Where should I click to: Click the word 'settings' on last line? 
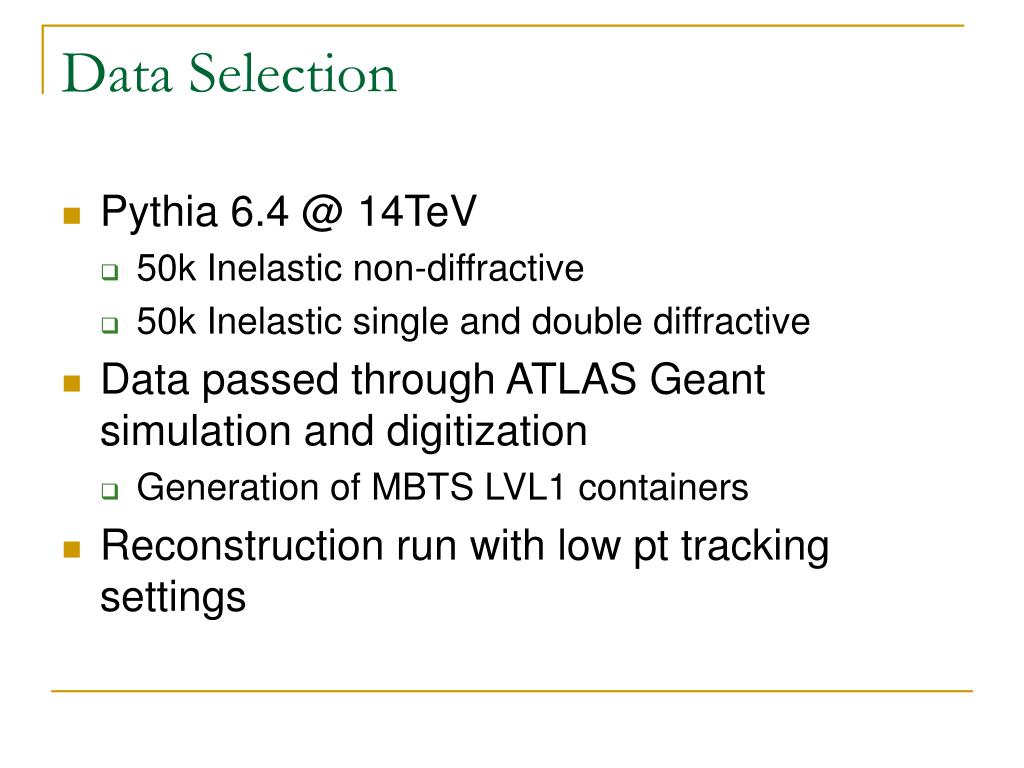click(x=173, y=599)
